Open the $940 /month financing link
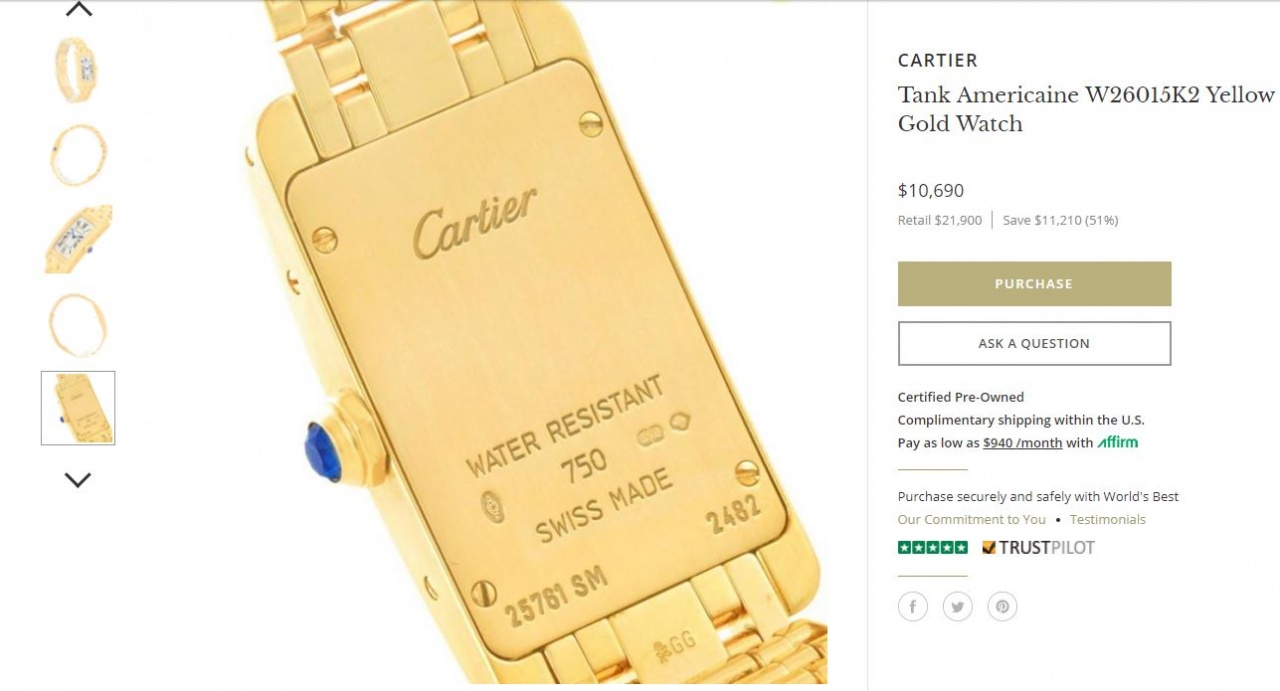1280x691 pixels. pos(1022,443)
